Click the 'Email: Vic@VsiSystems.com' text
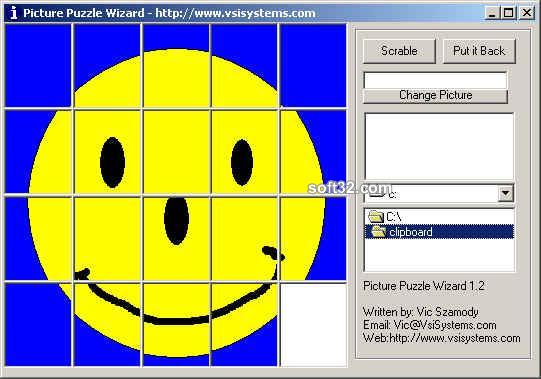541x379 pixels. point(430,325)
